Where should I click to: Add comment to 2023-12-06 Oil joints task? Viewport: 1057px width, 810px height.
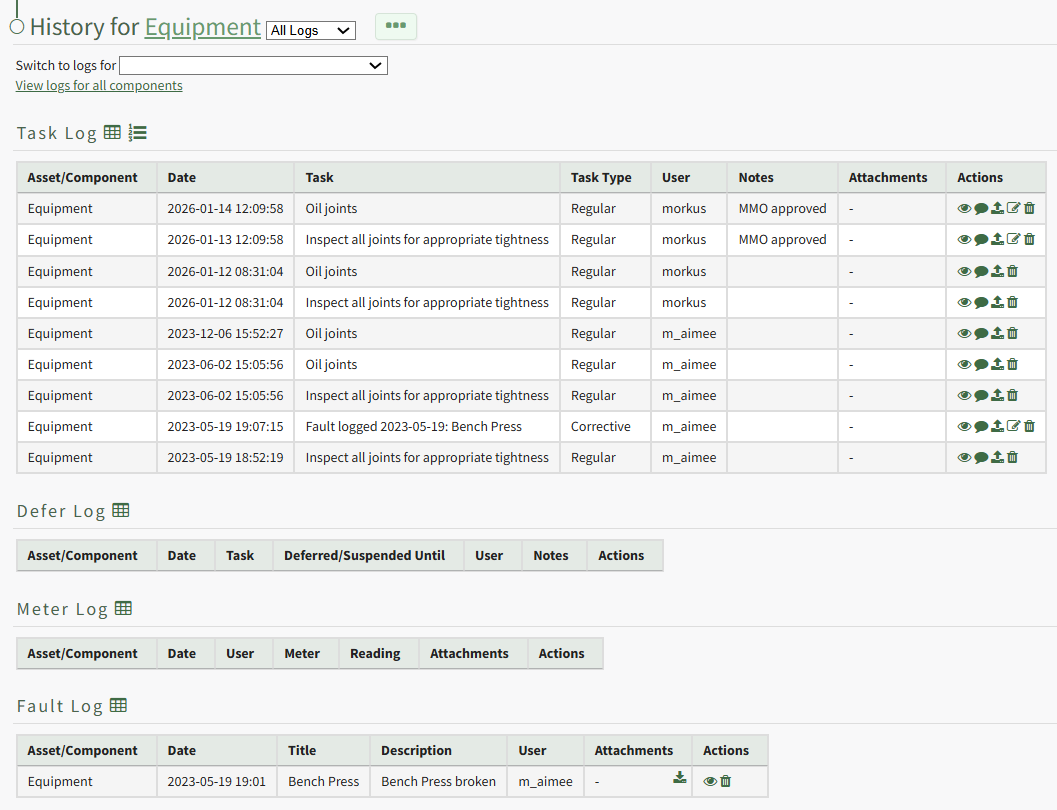[x=980, y=334]
